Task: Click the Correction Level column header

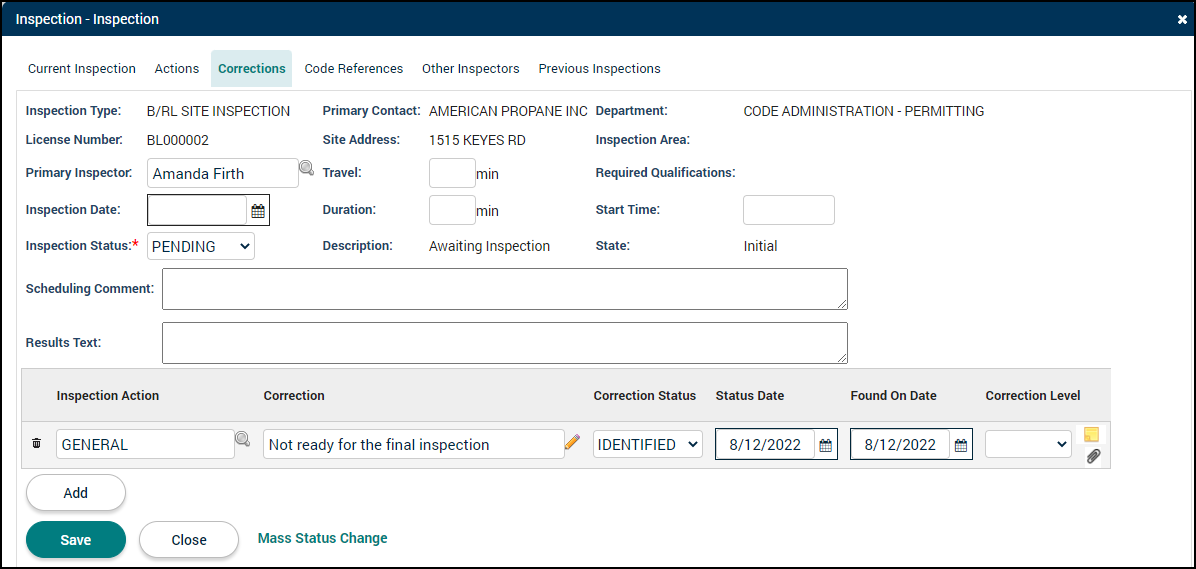Action: 1033,395
